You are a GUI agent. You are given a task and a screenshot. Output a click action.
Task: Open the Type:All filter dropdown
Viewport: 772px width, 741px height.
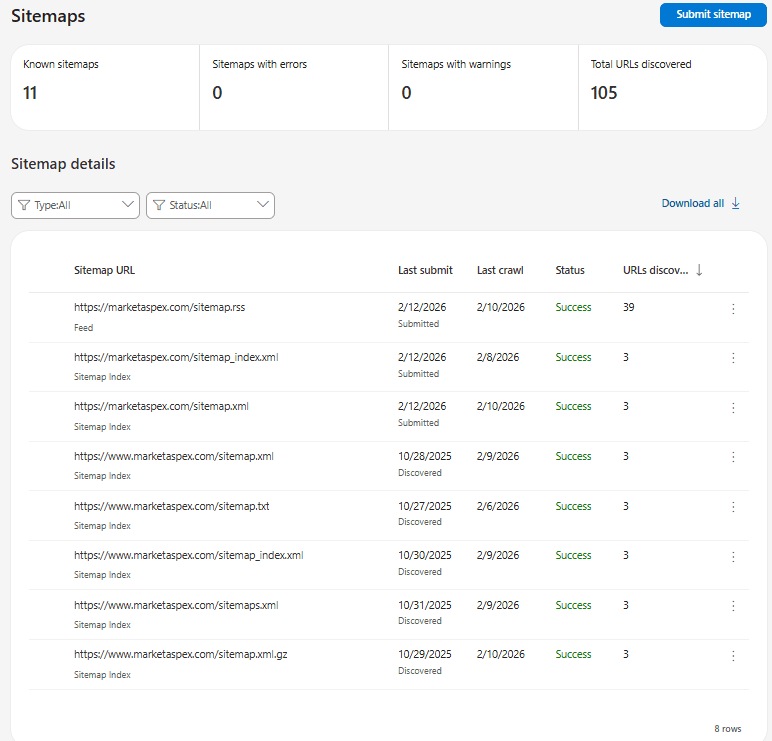[x=75, y=205]
